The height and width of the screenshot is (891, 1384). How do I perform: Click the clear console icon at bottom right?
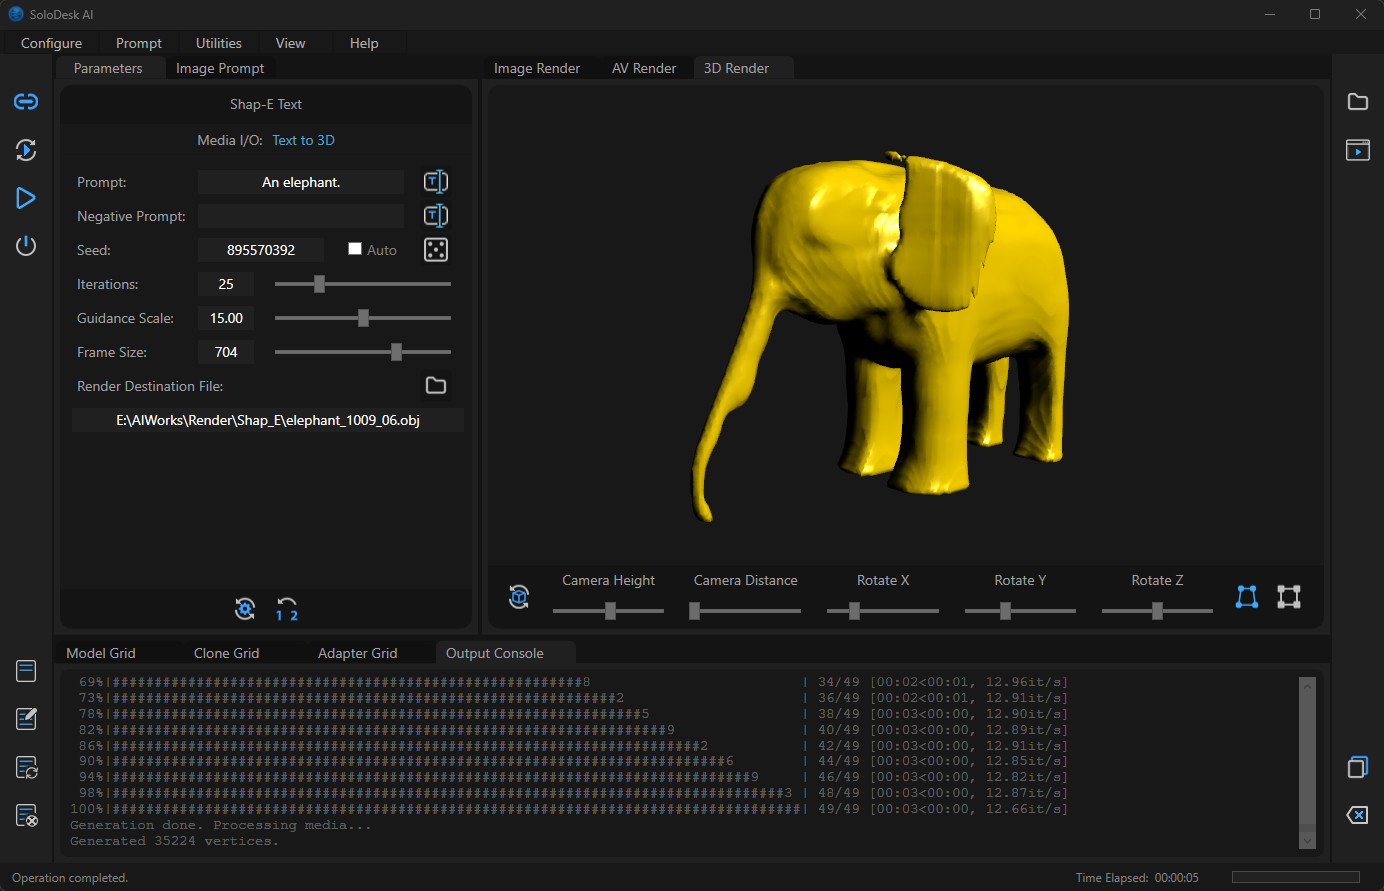(1357, 815)
